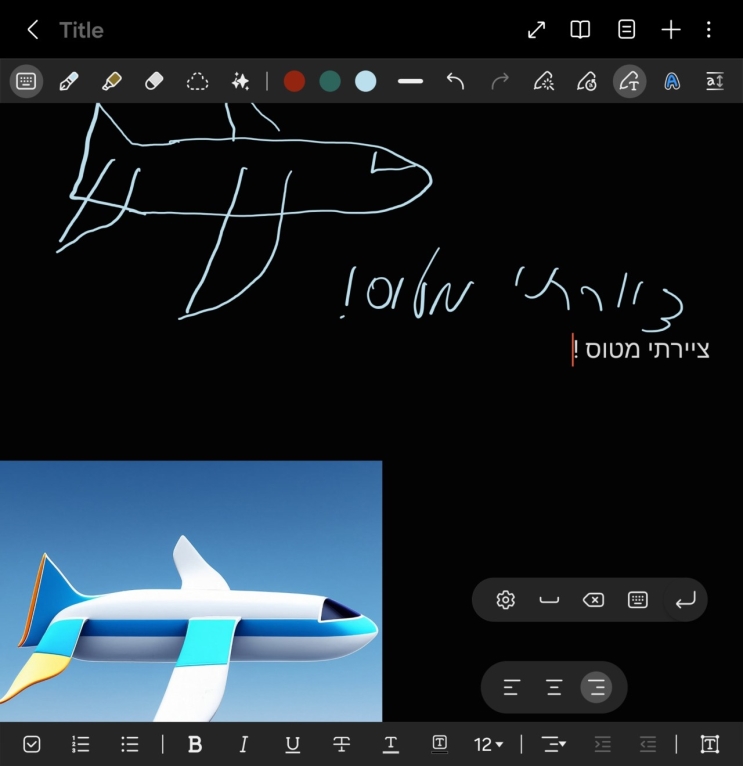Open the shape auto-fix tool

pos(586,81)
